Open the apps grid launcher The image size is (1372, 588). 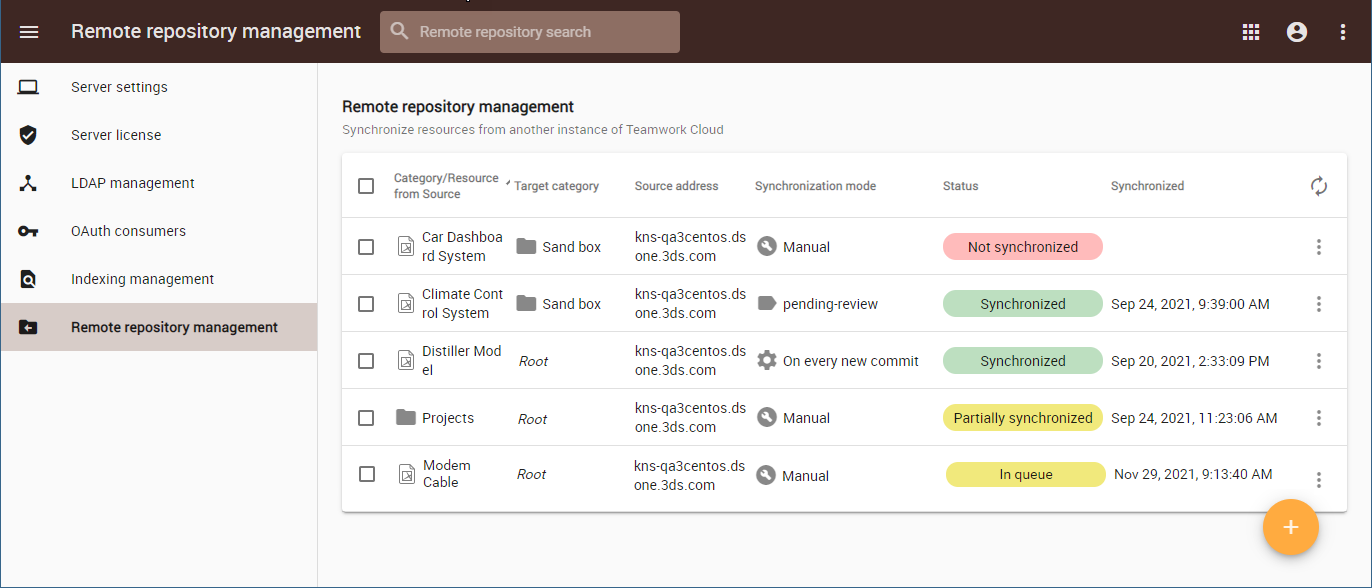[x=1251, y=32]
